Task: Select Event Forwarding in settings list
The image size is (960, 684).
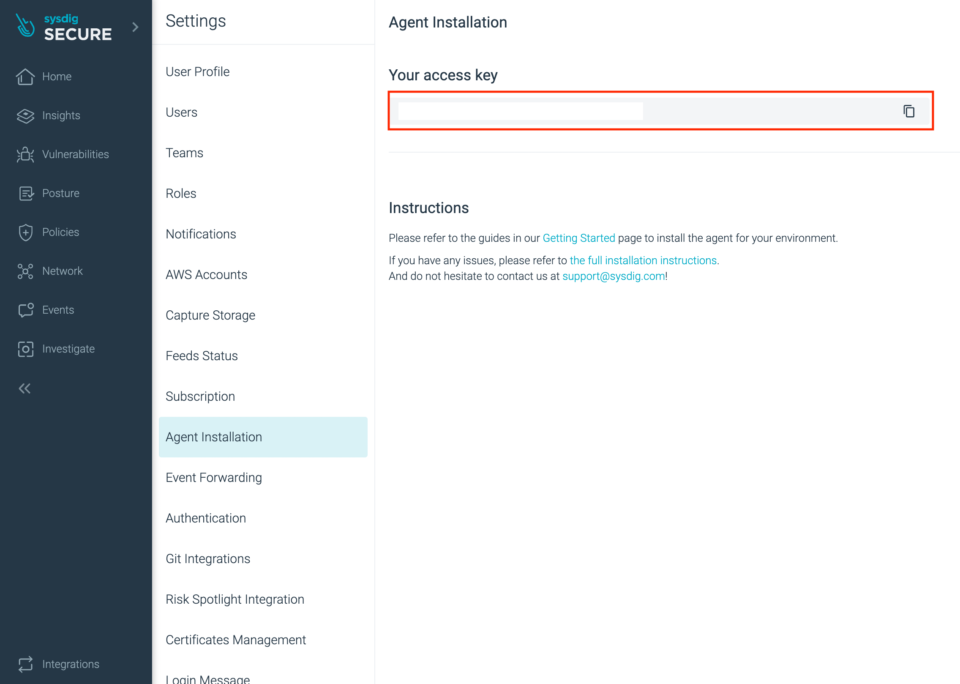Action: [214, 478]
